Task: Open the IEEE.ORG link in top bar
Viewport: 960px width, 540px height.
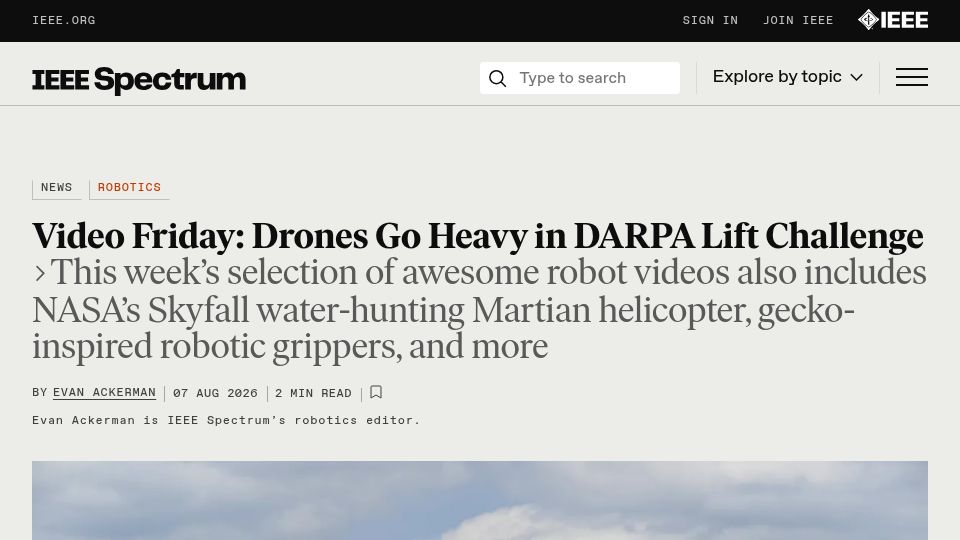Action: tap(64, 21)
